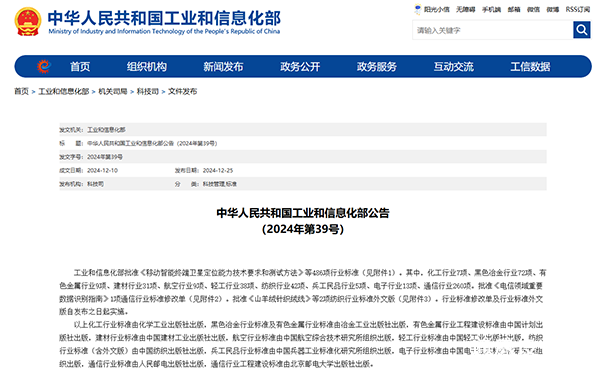Open the 新闻发布 navigation menu
Screen dimensions: 600x371
pos(223,67)
